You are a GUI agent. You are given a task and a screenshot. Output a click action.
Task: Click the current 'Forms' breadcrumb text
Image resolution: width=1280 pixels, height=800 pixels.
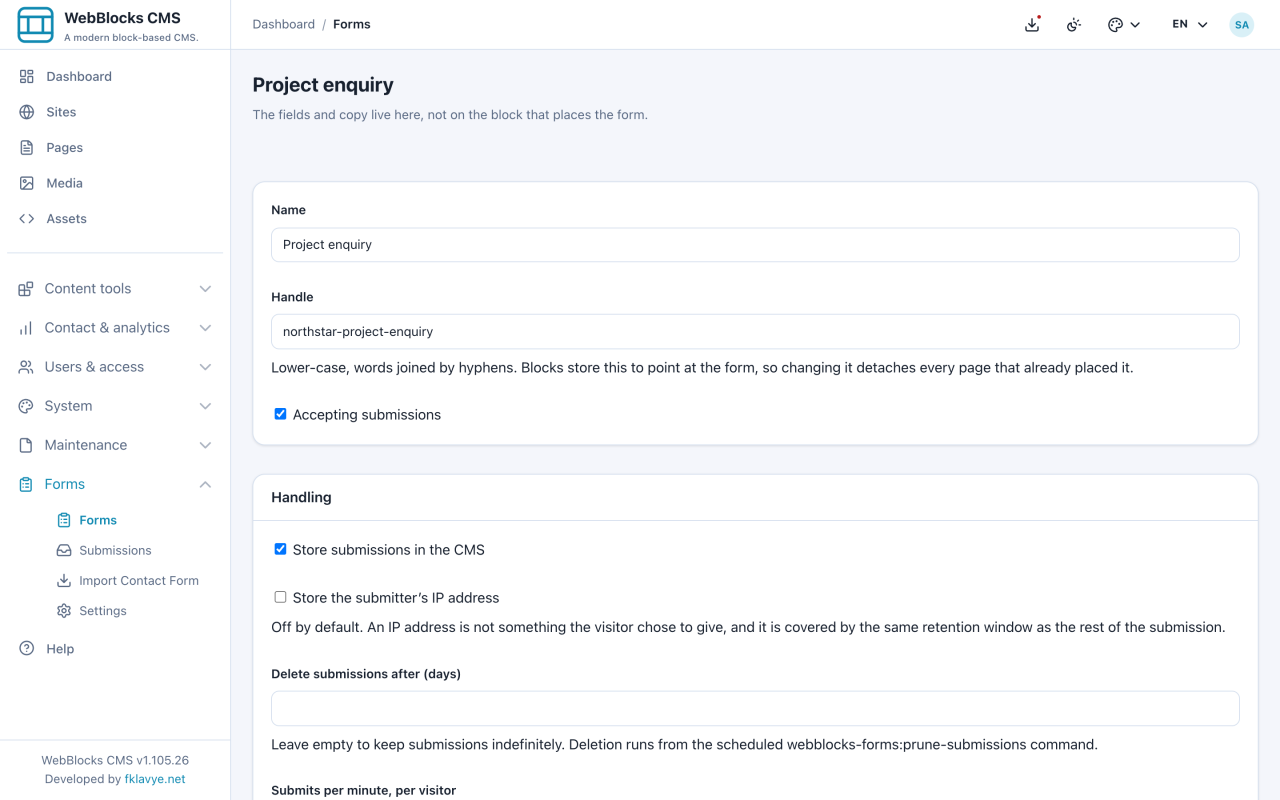(352, 24)
